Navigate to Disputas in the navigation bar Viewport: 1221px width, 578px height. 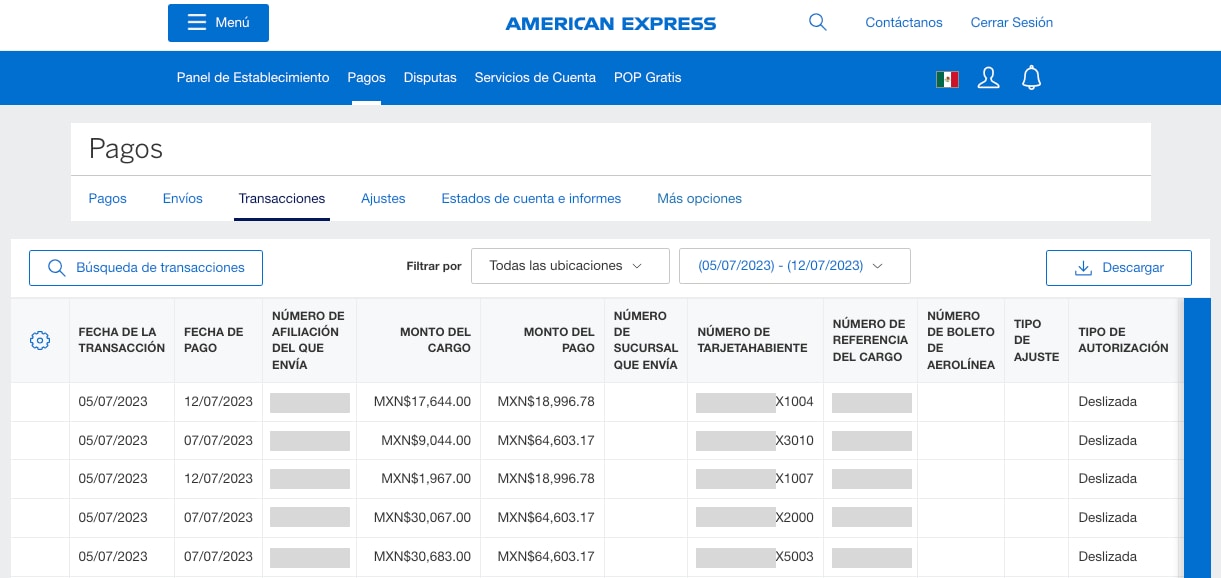[430, 77]
